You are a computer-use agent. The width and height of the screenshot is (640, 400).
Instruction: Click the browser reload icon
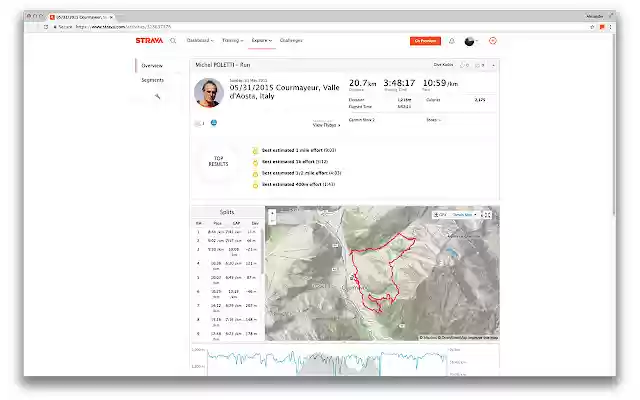point(46,27)
